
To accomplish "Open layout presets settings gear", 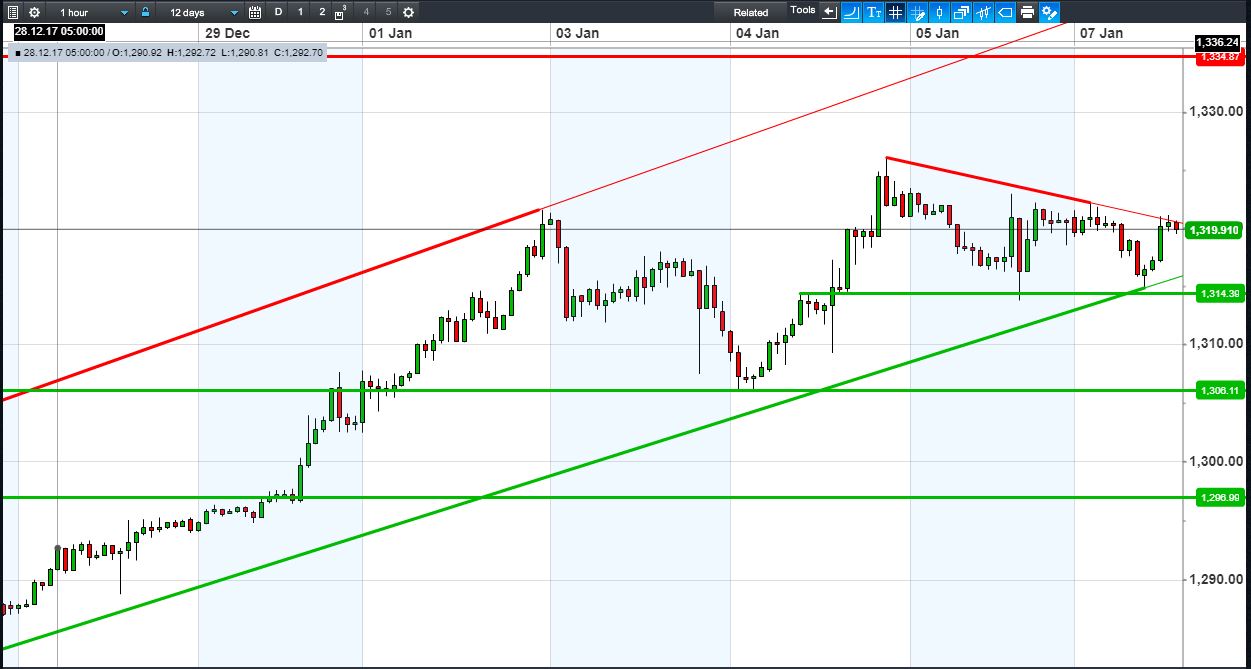I will pos(408,12).
